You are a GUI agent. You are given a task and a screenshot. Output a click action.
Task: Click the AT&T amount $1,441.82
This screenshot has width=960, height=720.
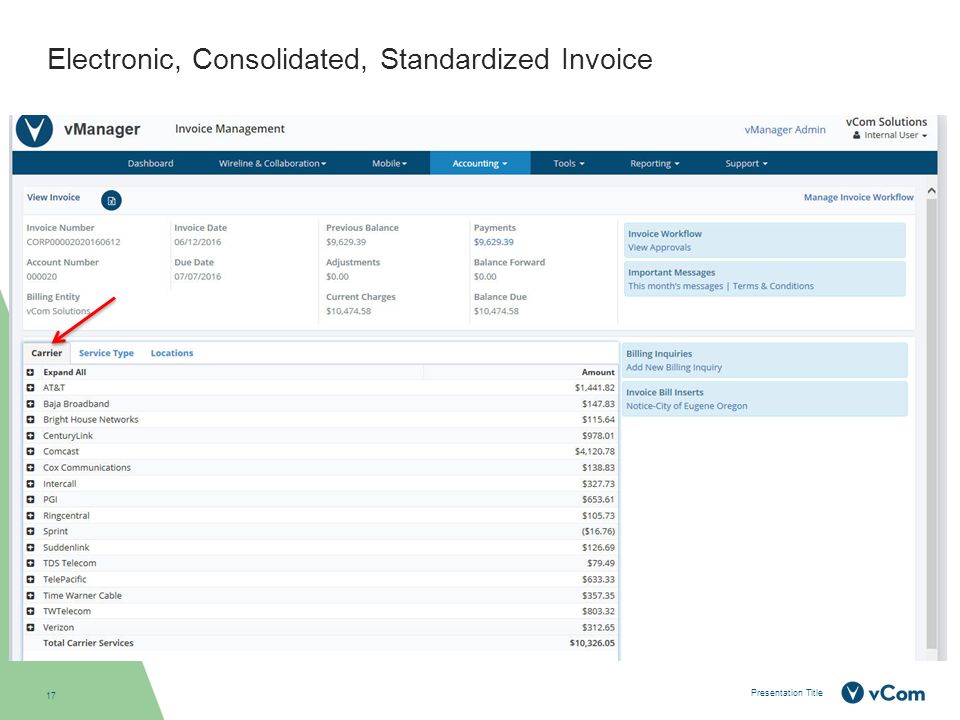click(x=595, y=388)
